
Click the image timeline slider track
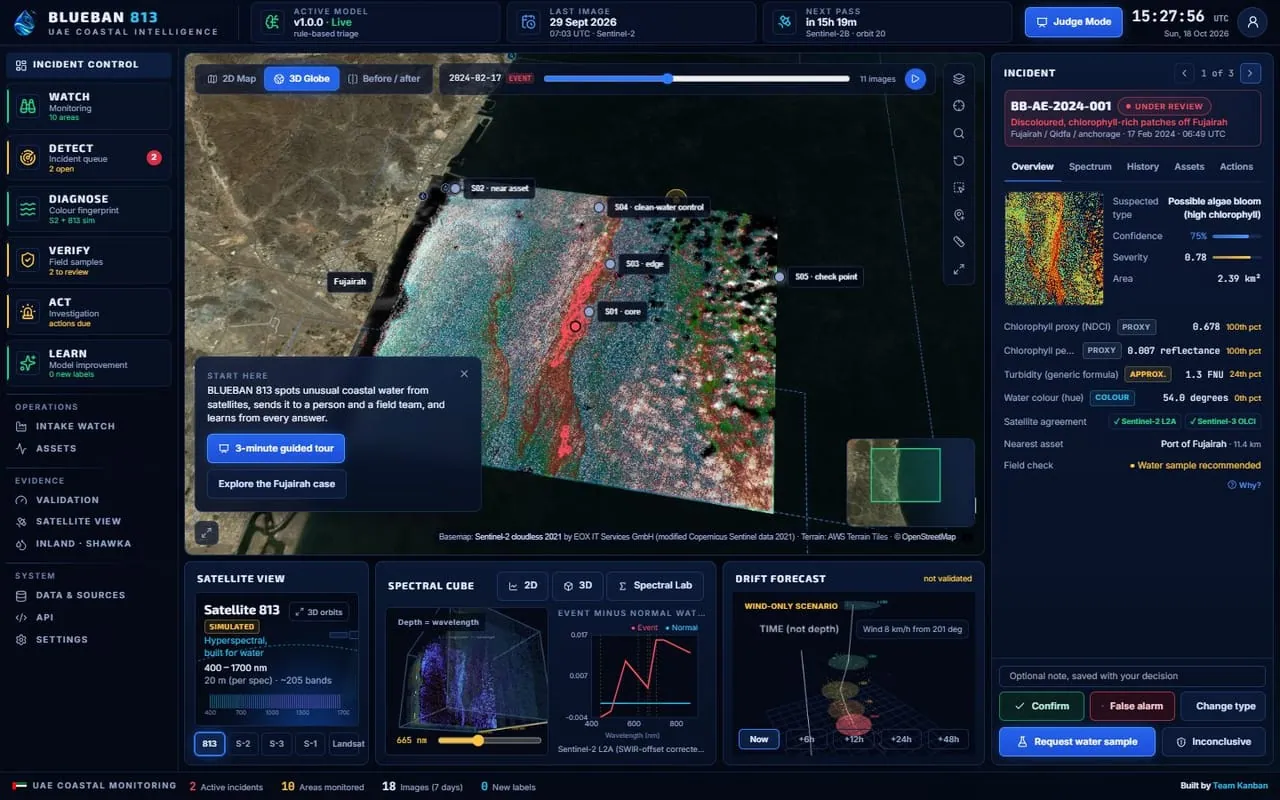tap(696, 79)
